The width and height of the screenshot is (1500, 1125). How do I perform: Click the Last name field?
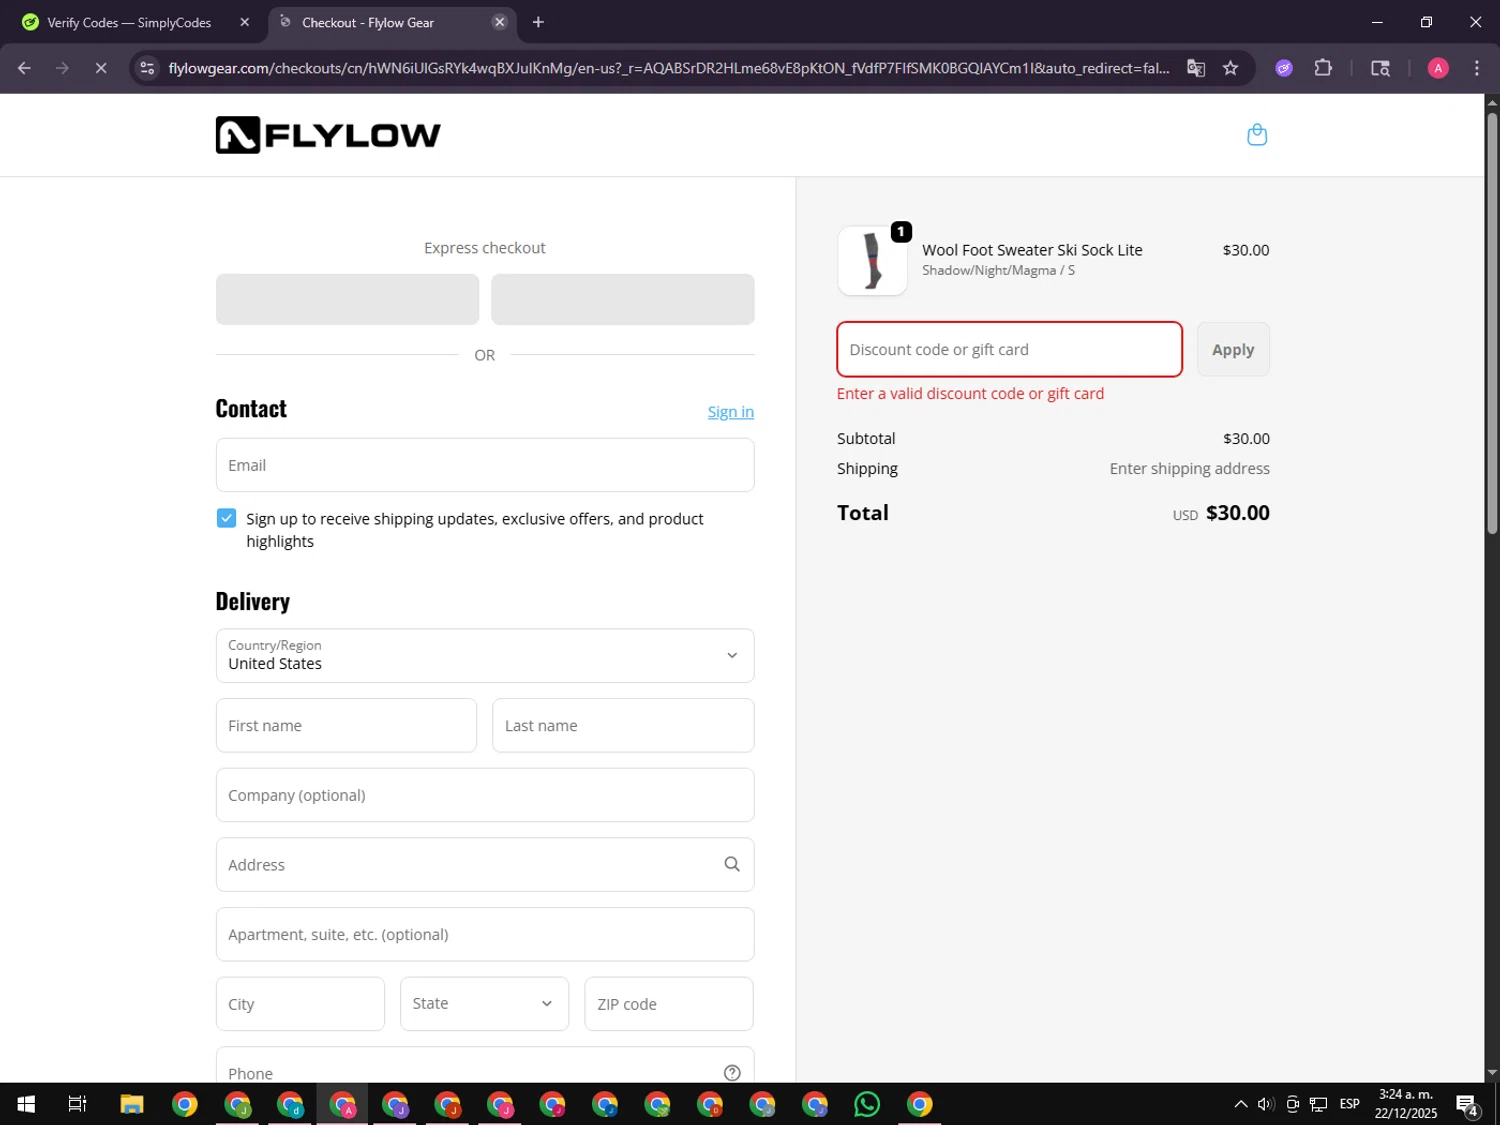(623, 726)
